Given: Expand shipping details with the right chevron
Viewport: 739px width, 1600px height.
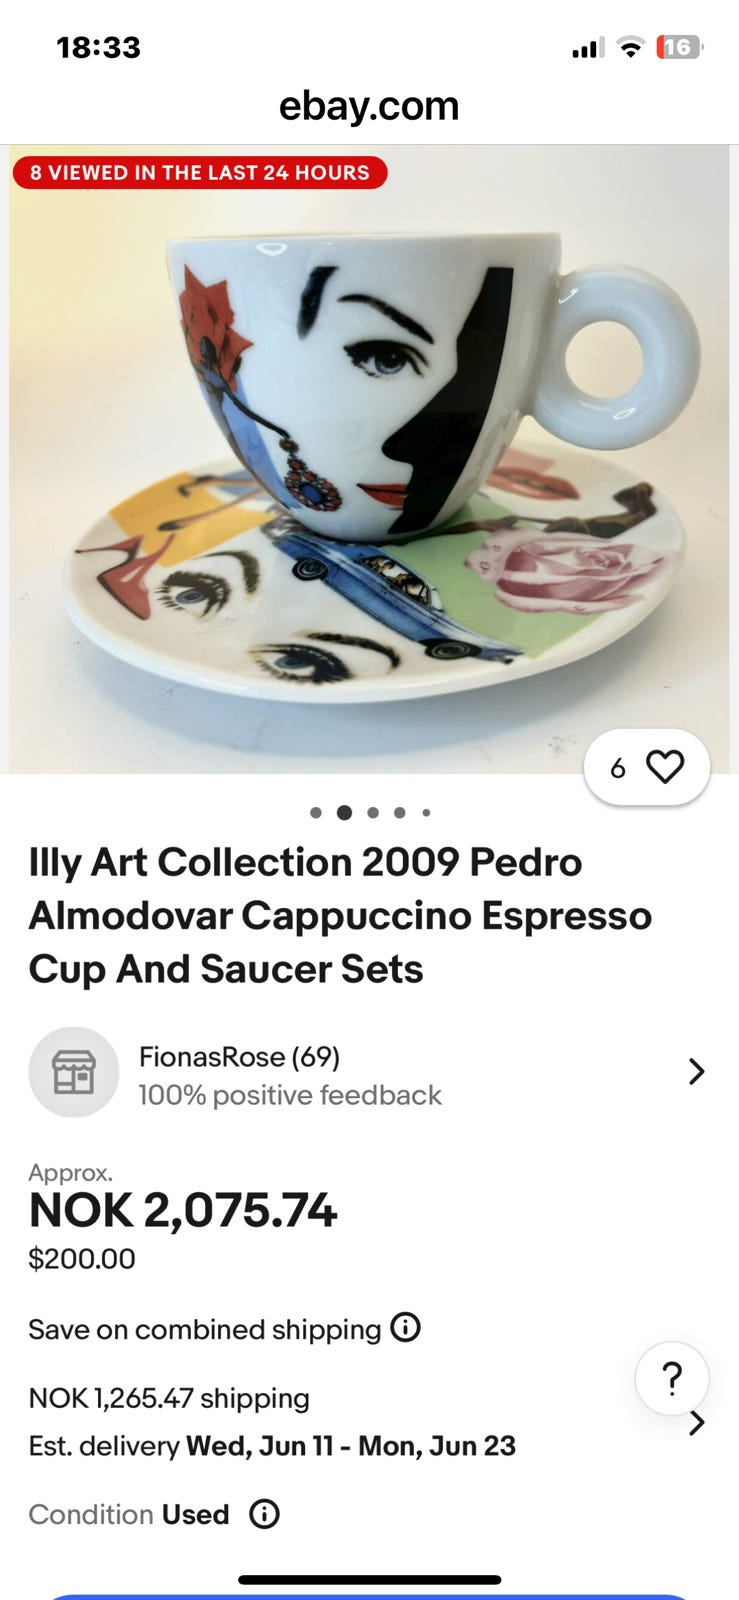Looking at the screenshot, I should 697,1423.
